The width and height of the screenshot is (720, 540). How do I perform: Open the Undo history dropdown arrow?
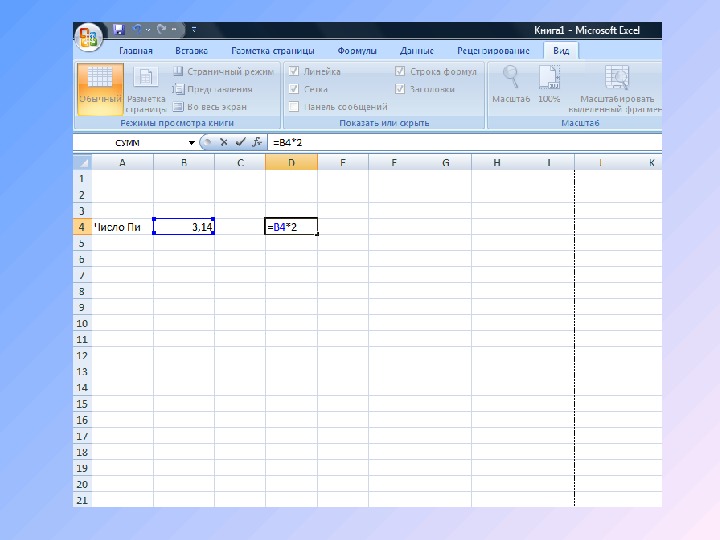[148, 30]
